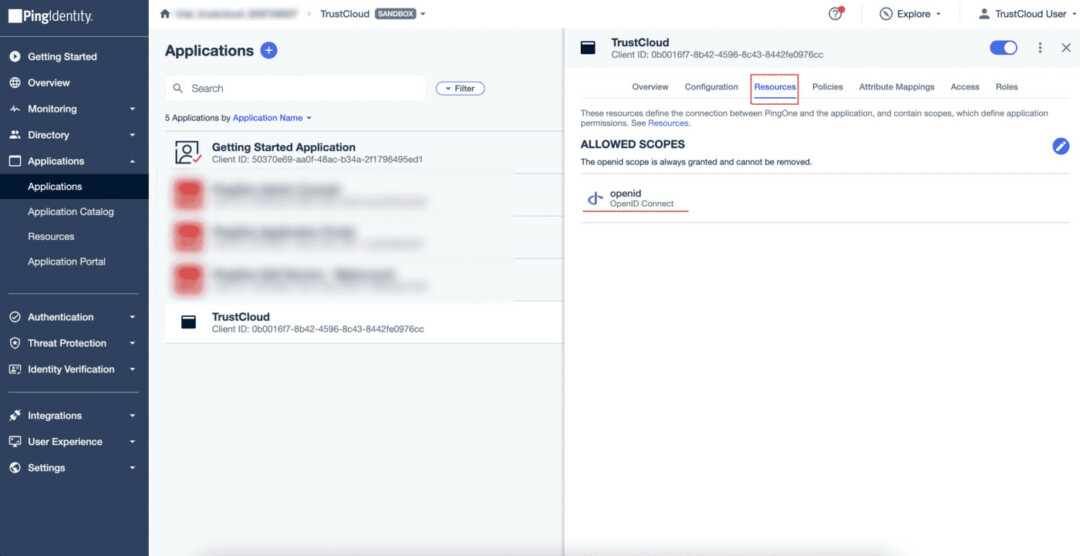This screenshot has width=1080, height=556.
Task: Click the OpenID Connect logo icon
Action: [x=595, y=198]
